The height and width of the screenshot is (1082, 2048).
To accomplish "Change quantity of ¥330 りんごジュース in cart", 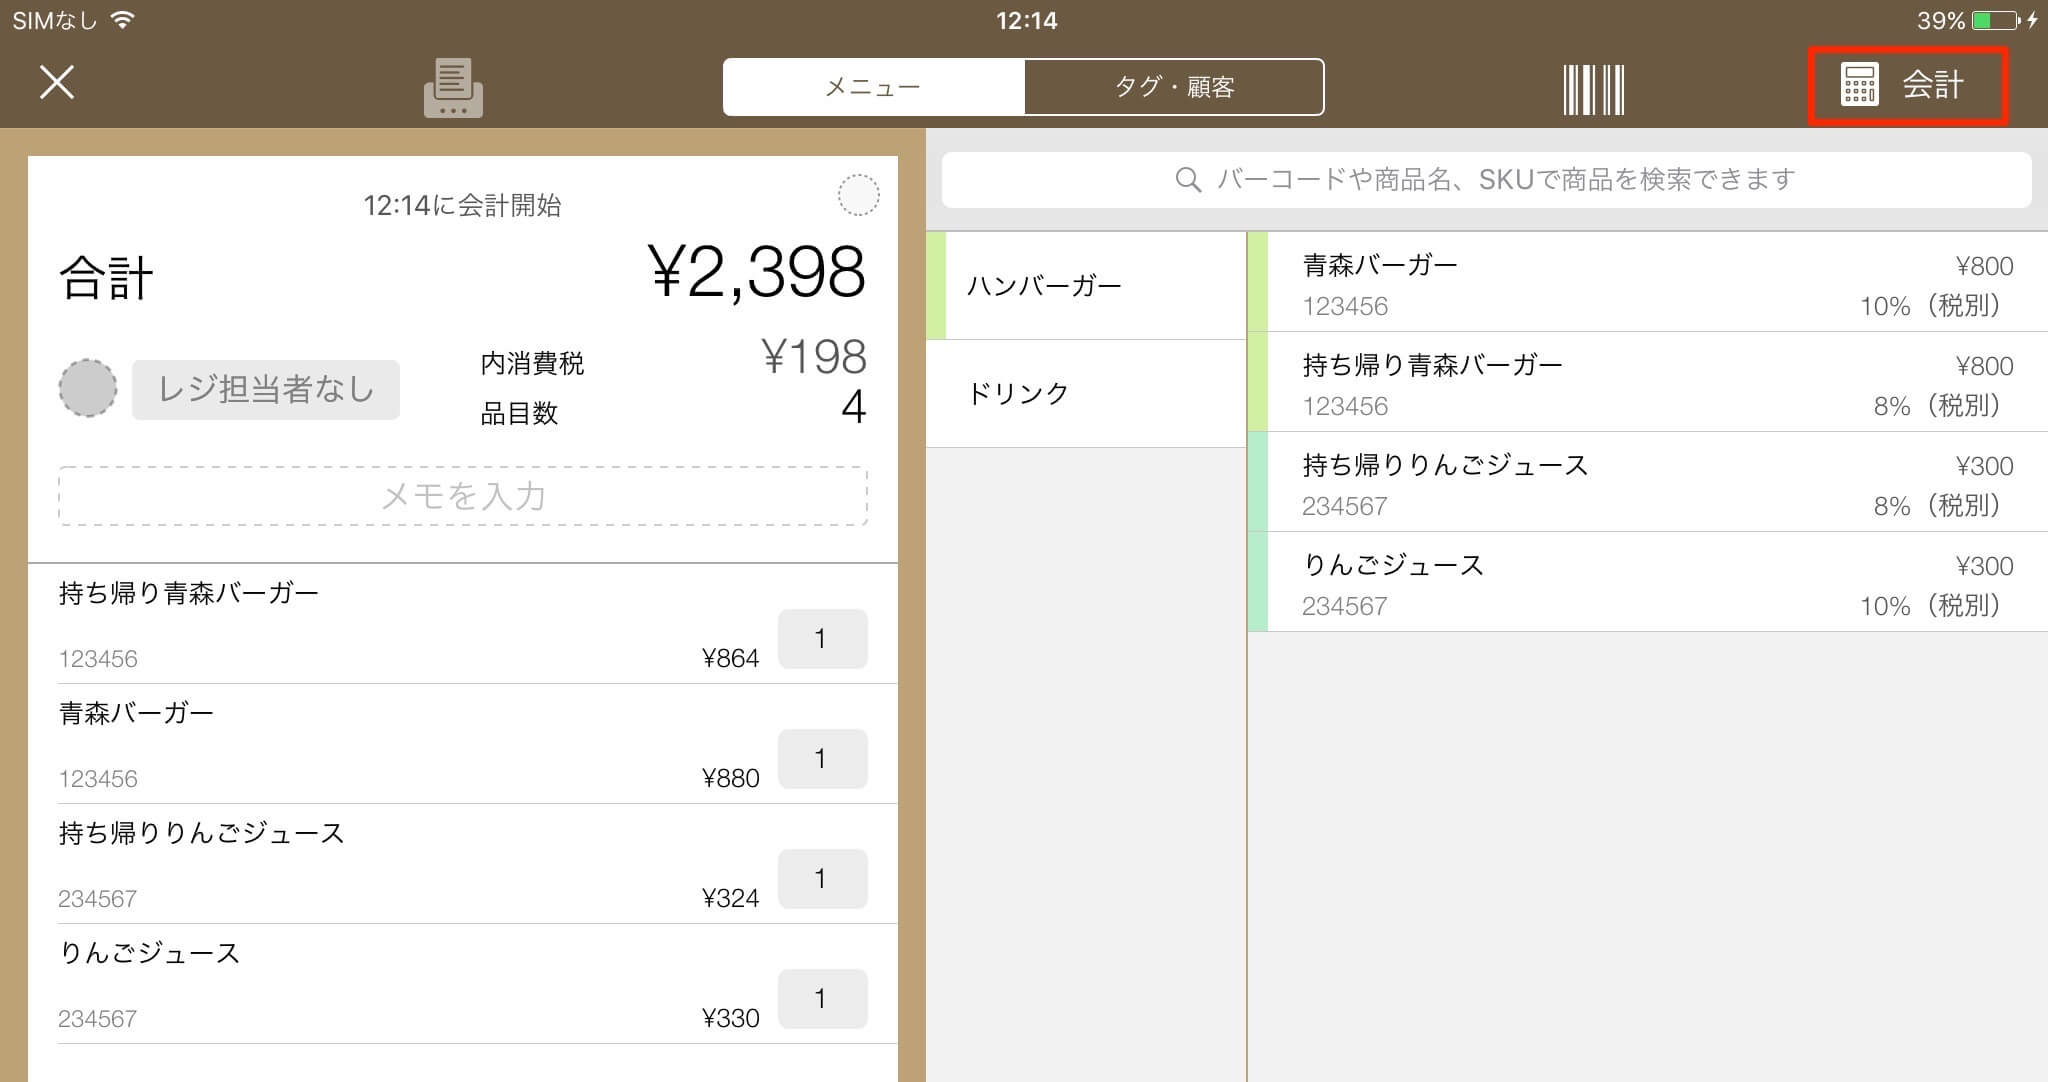I will point(822,999).
